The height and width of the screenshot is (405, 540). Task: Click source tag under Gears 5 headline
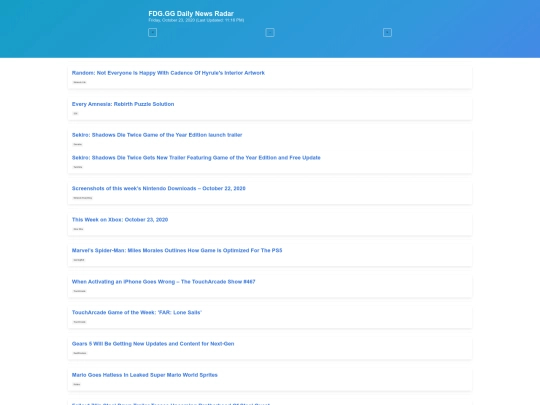pos(80,353)
